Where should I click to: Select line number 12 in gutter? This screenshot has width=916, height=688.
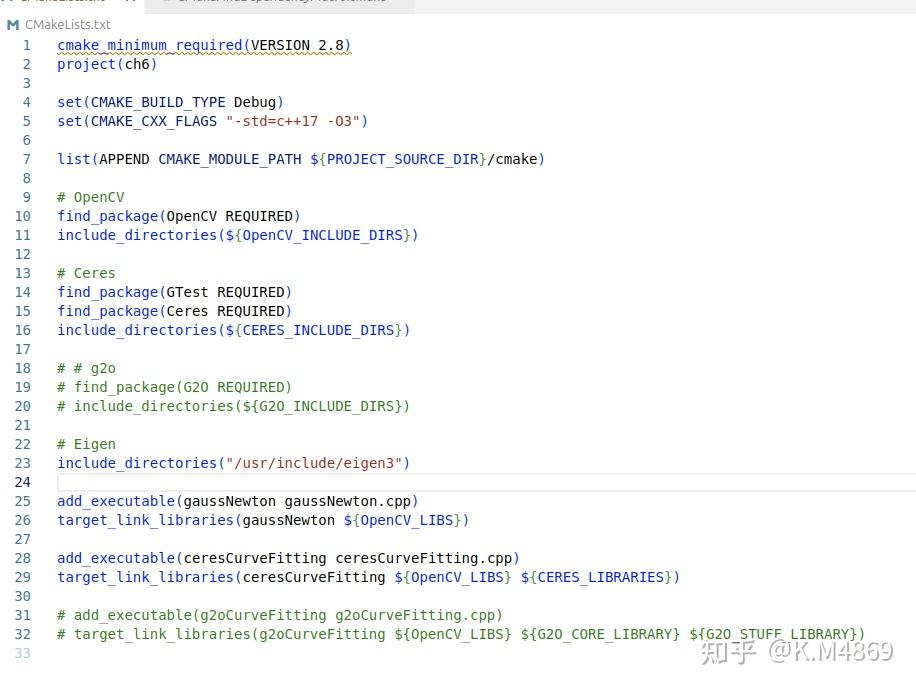tap(23, 254)
